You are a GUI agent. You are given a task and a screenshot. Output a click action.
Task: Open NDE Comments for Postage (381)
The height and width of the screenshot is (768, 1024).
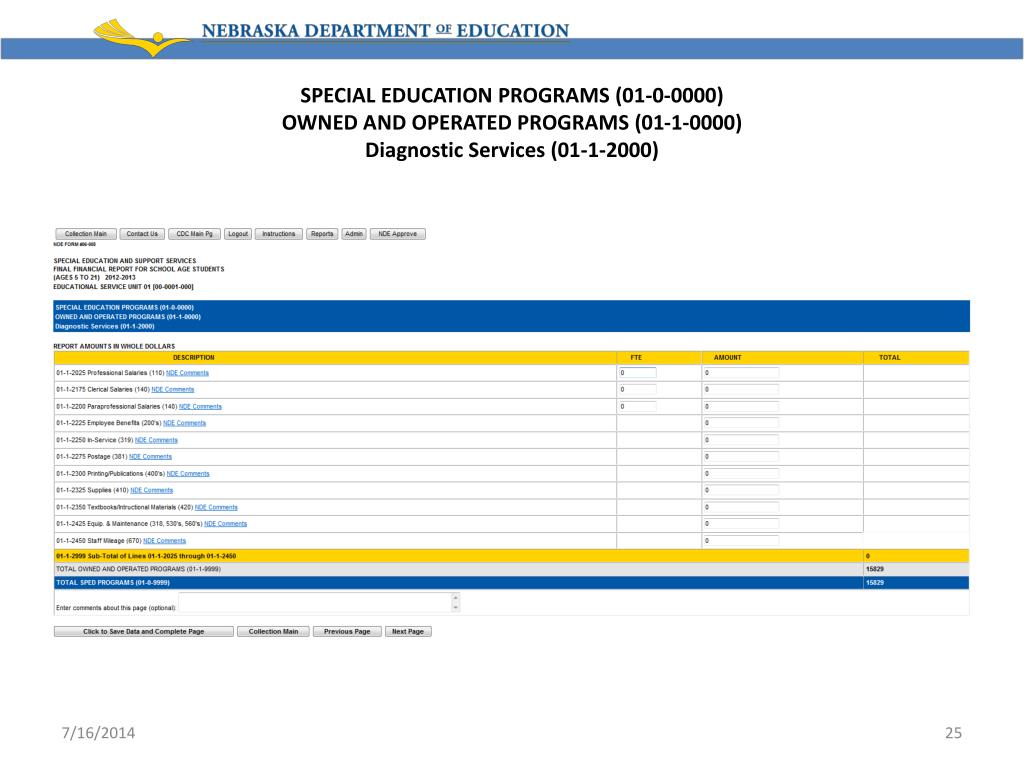click(x=150, y=456)
